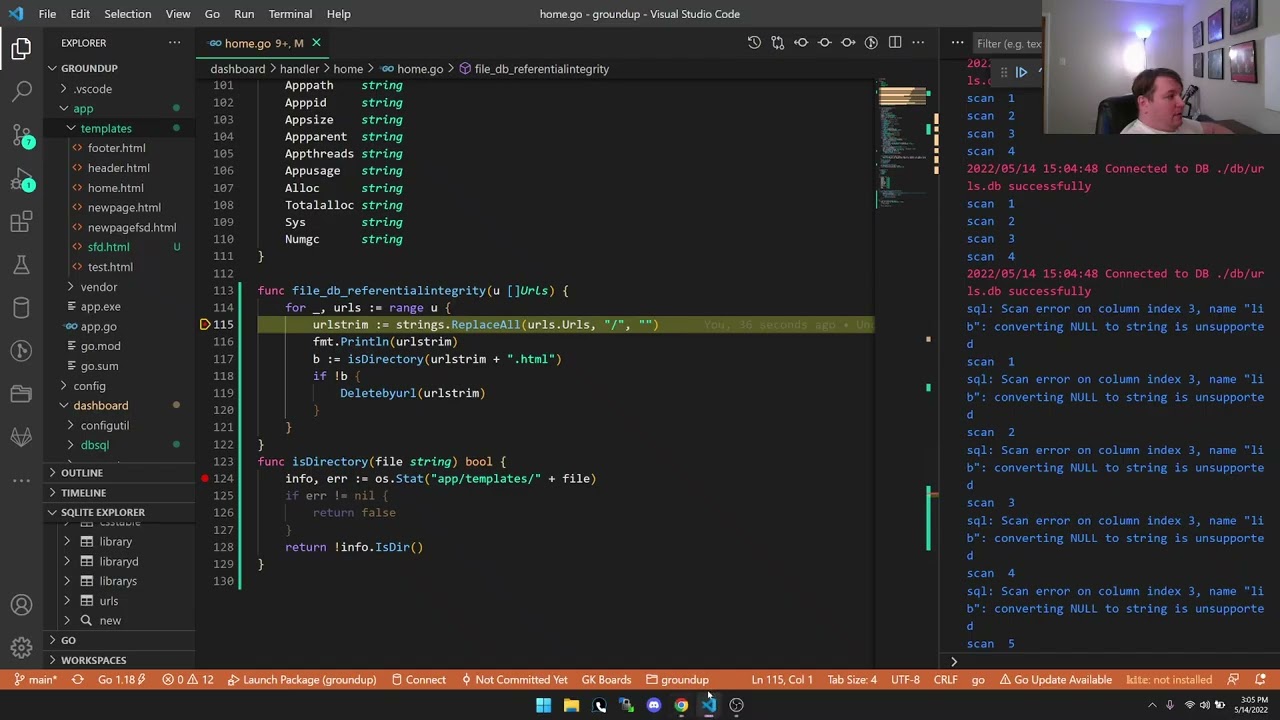
Task: Open the Terminal menu
Action: click(x=290, y=14)
